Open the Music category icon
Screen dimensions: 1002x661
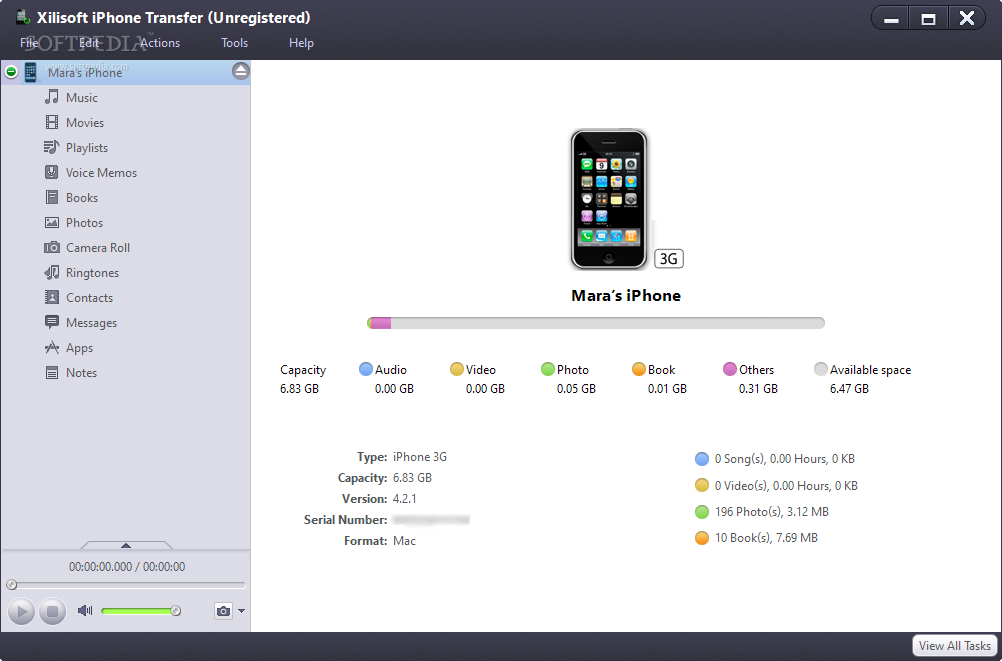point(52,97)
